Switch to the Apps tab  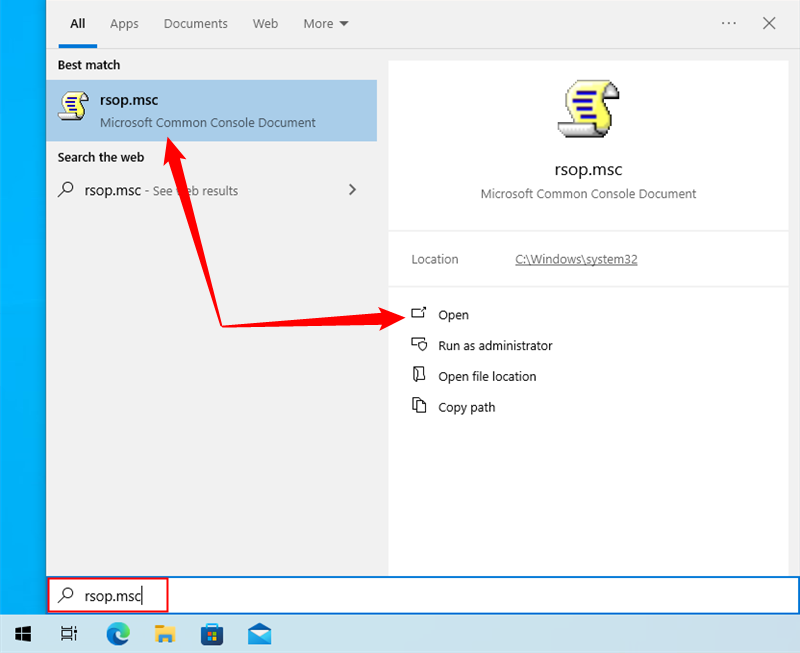[x=123, y=23]
